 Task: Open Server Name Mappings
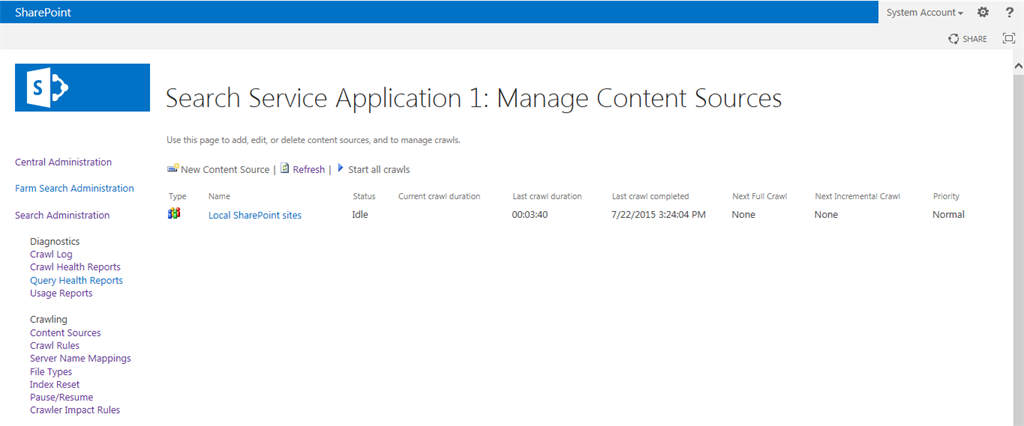click(x=80, y=358)
